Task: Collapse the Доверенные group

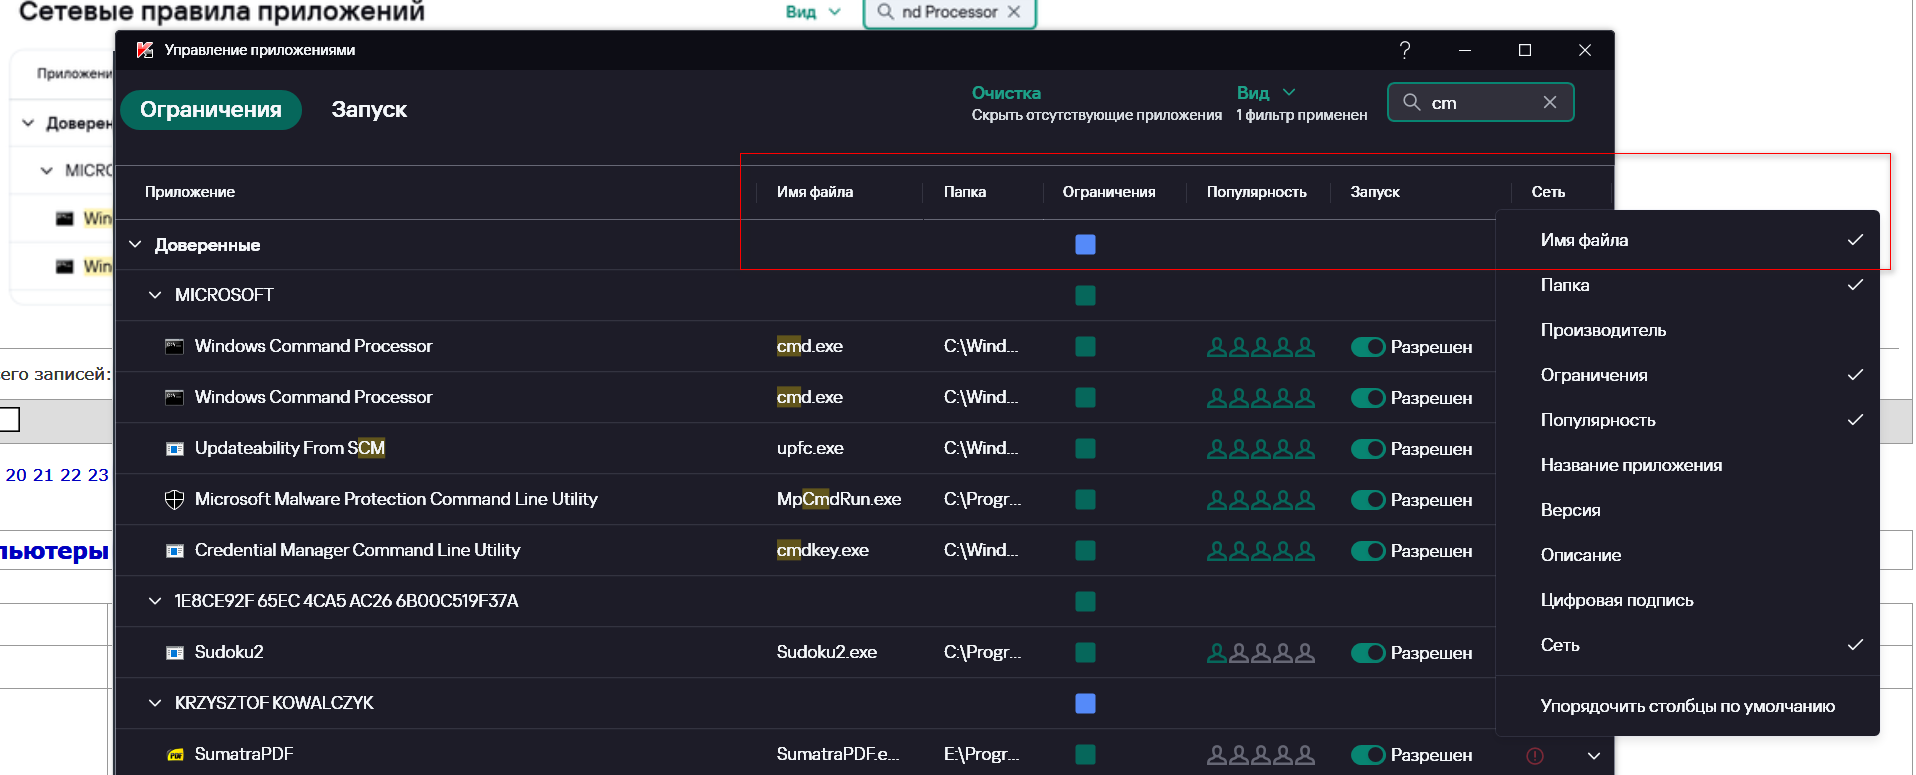Action: pos(135,245)
